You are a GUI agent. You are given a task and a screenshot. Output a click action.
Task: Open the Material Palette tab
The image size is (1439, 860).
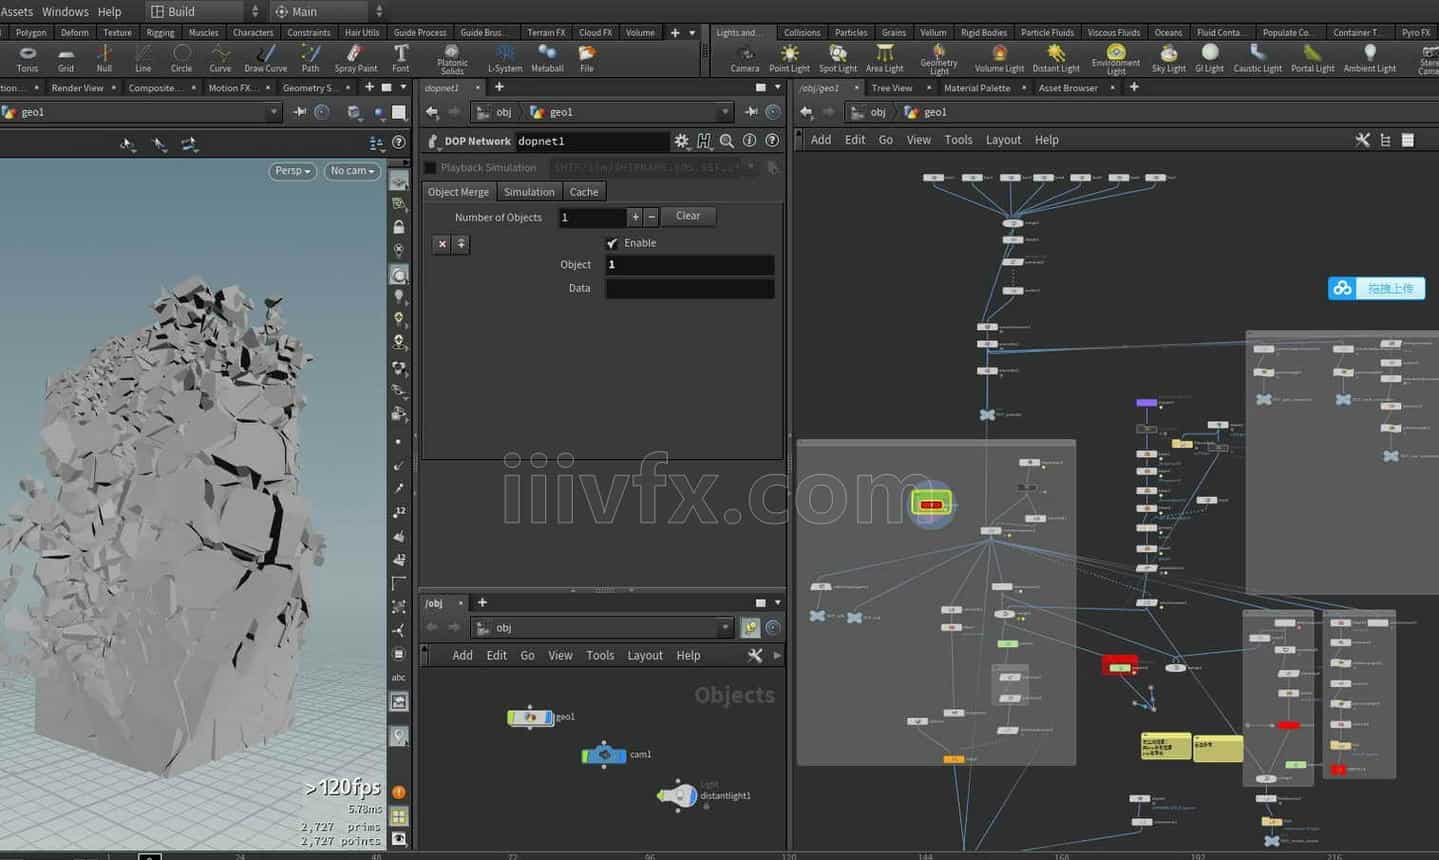click(976, 88)
